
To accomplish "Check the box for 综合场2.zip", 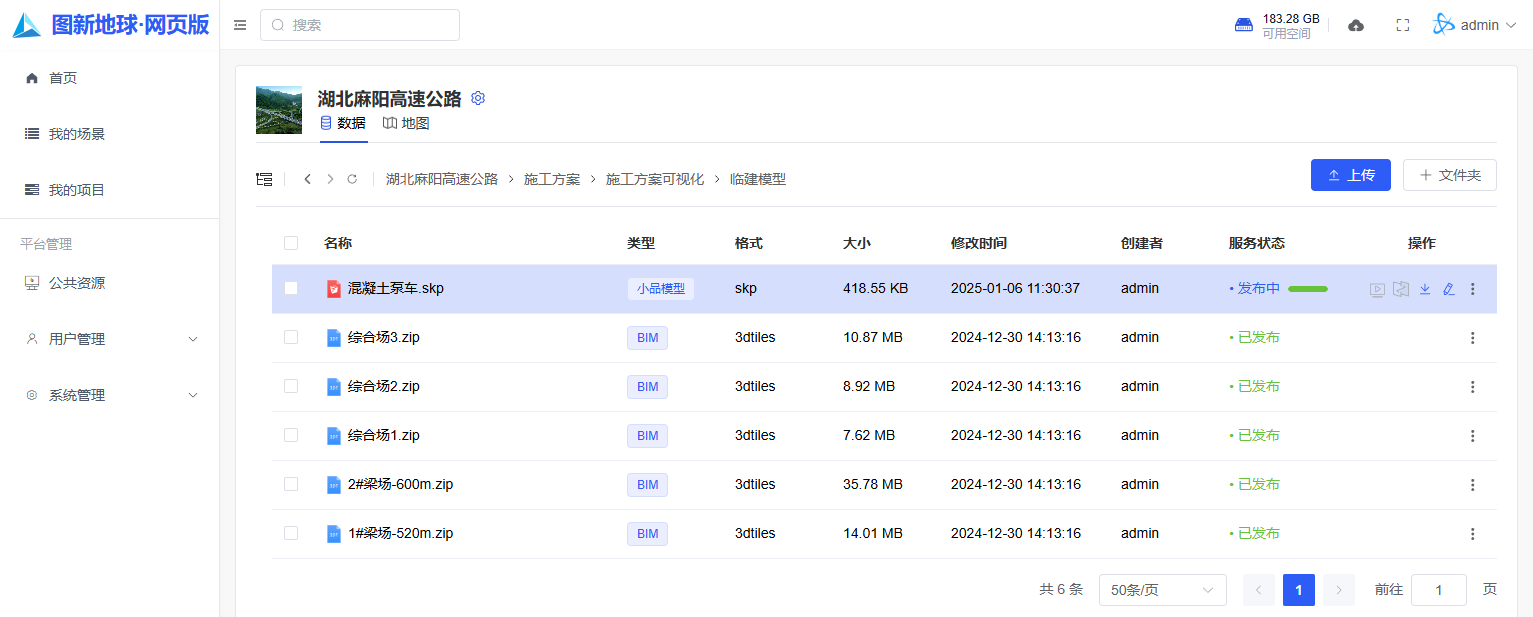I will pos(291,386).
